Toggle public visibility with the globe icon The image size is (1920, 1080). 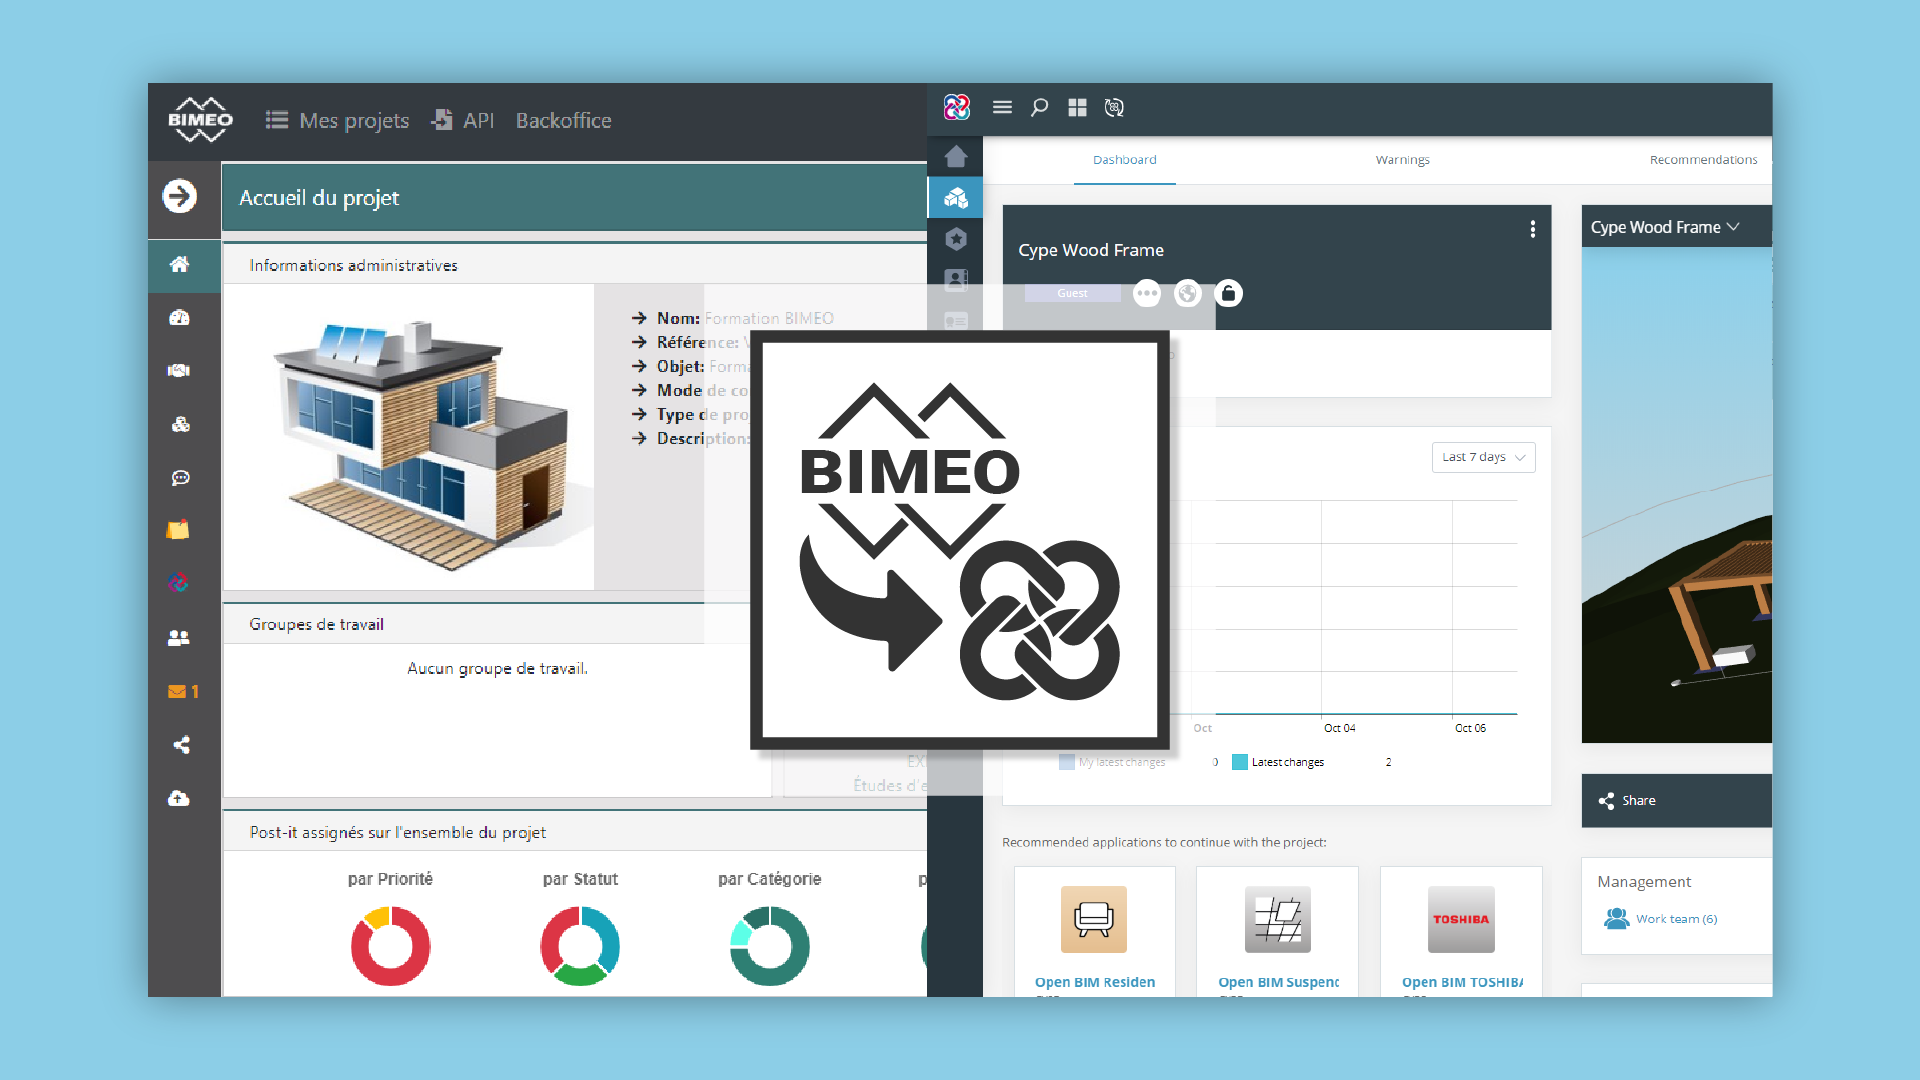1188,293
